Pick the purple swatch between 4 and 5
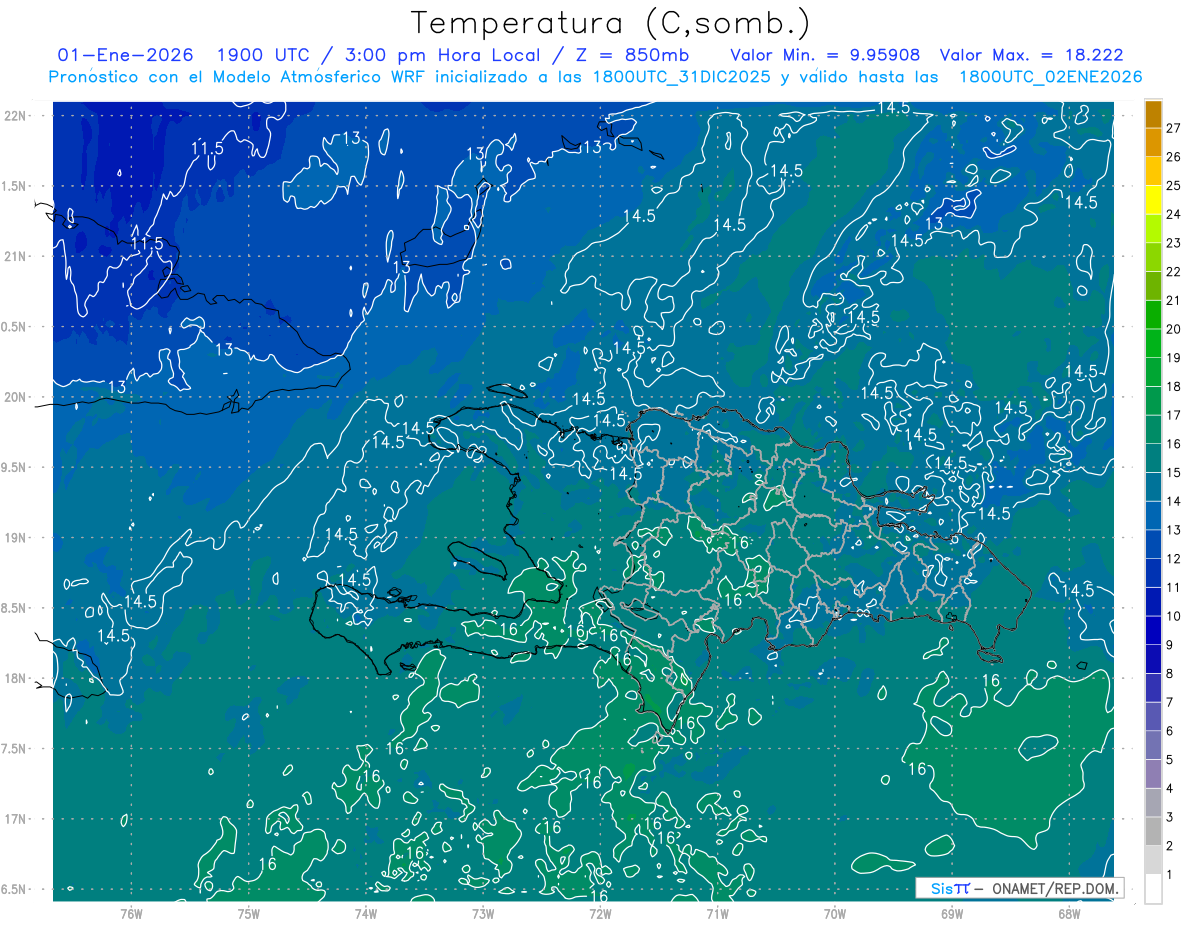Image resolution: width=1200 pixels, height=927 pixels. [x=1153, y=774]
